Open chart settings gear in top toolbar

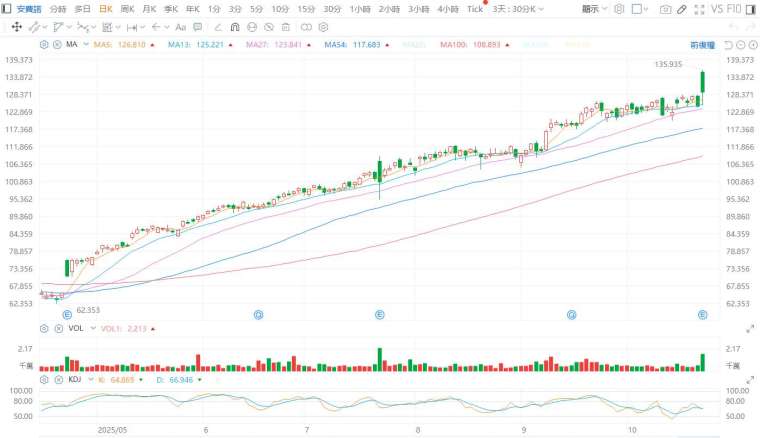pos(620,9)
